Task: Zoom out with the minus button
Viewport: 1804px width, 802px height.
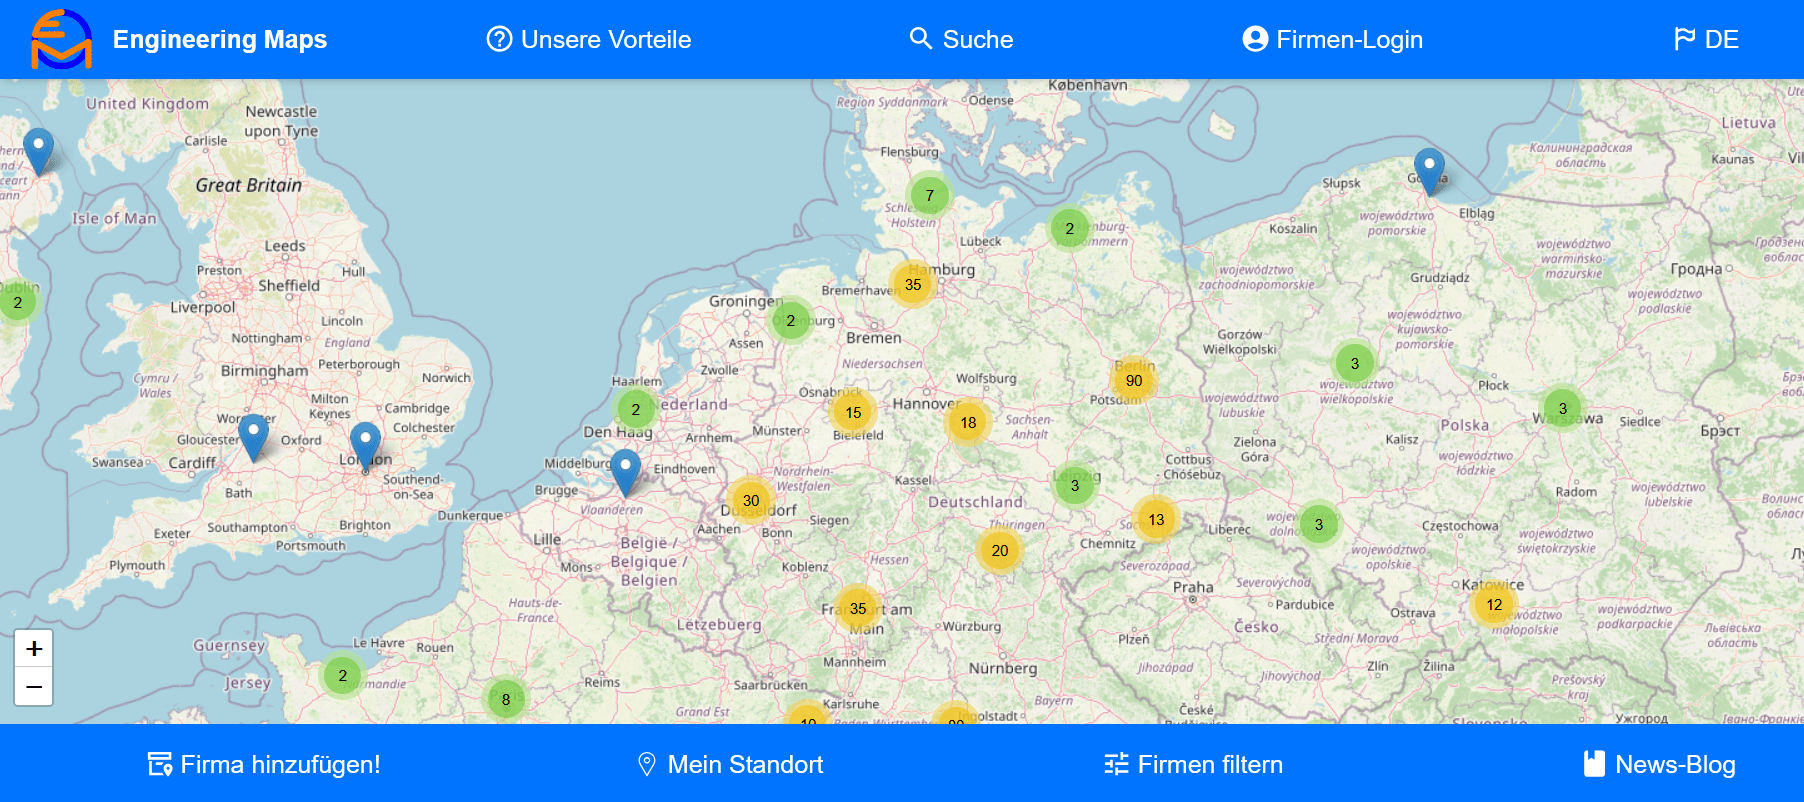Action: [x=34, y=687]
